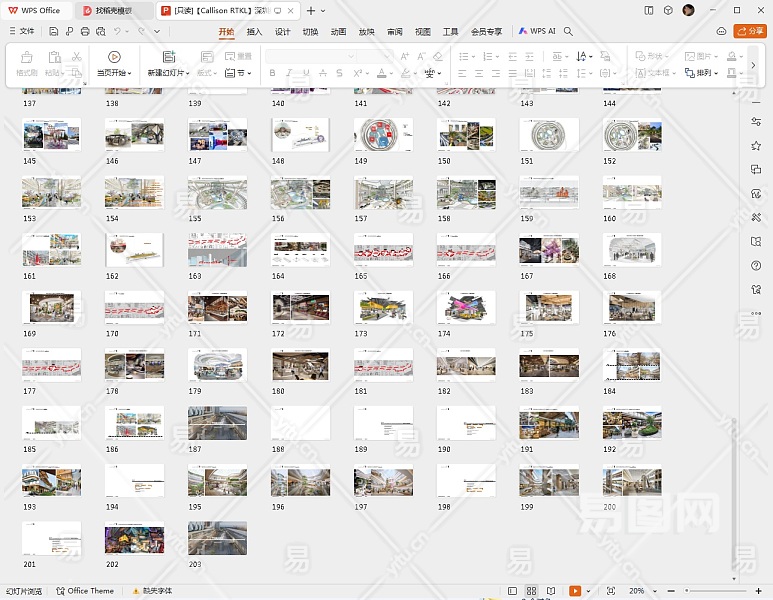Switch to slide sorter view in status bar
This screenshot has height=600, width=773.
point(532,591)
